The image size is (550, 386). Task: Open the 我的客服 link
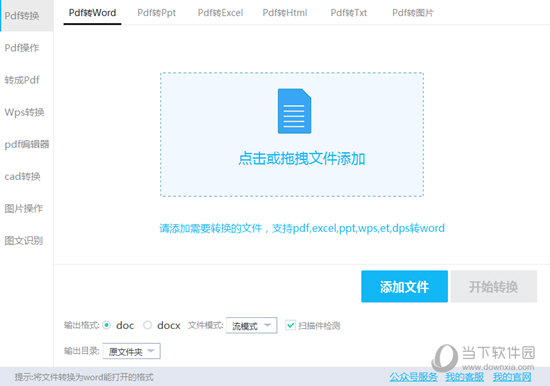(464, 377)
